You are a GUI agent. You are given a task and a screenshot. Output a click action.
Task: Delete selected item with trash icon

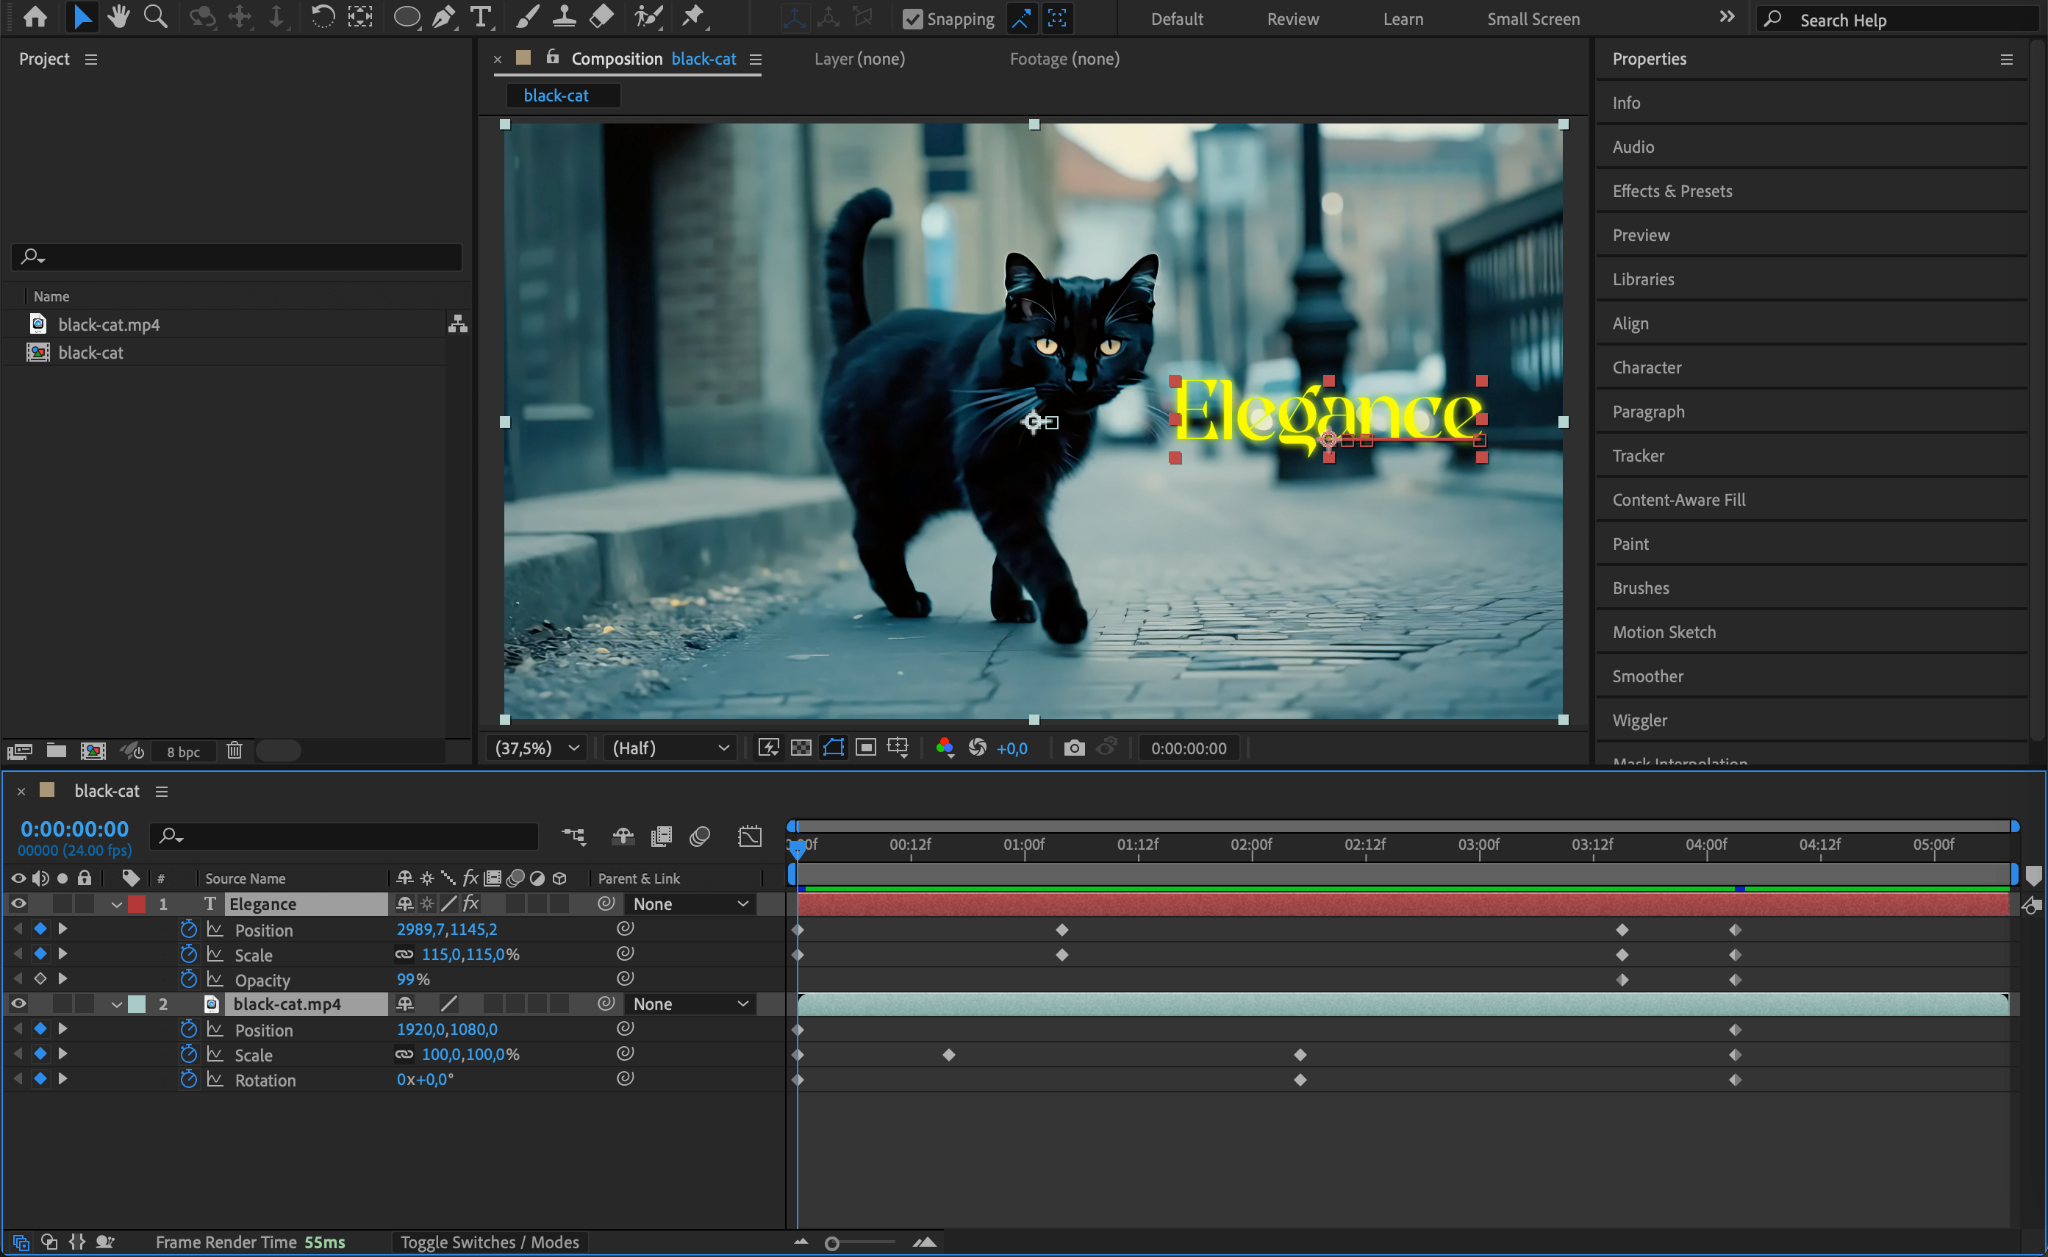tap(234, 751)
